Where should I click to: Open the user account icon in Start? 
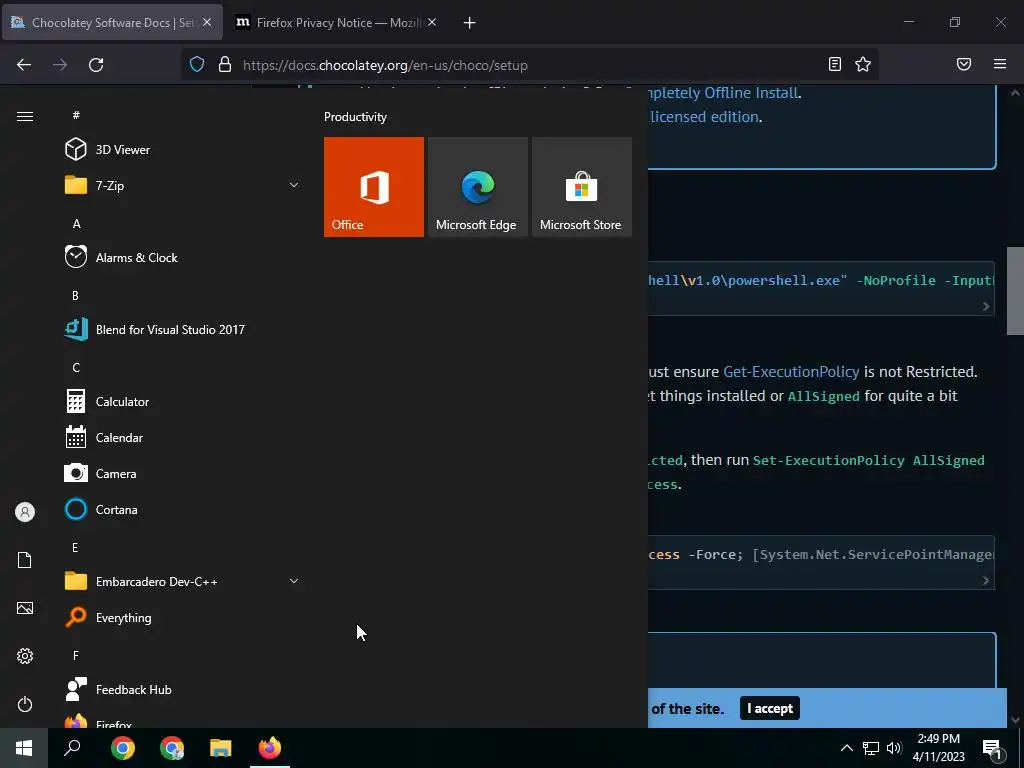point(25,512)
